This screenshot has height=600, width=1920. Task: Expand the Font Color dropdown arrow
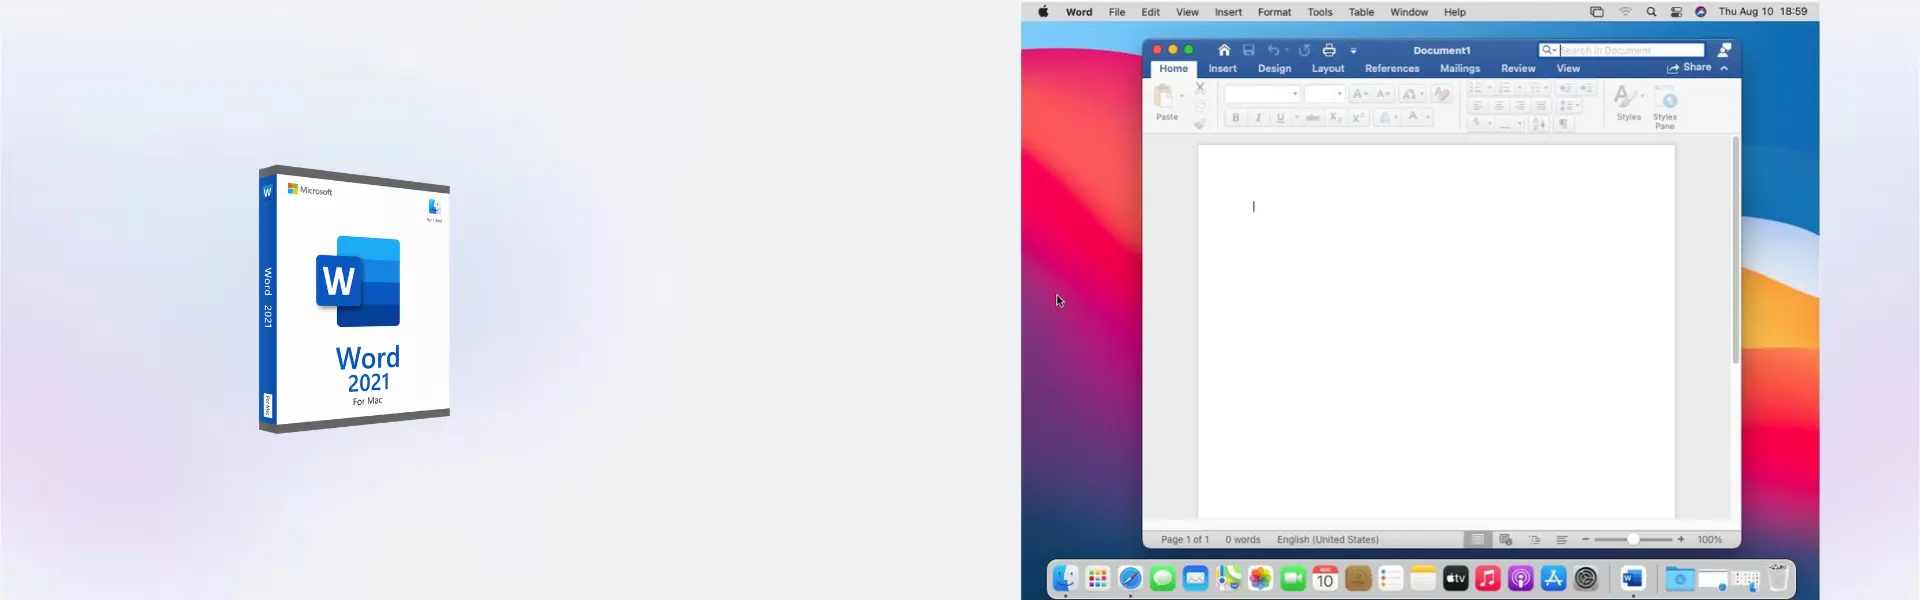pyautogui.click(x=1428, y=117)
